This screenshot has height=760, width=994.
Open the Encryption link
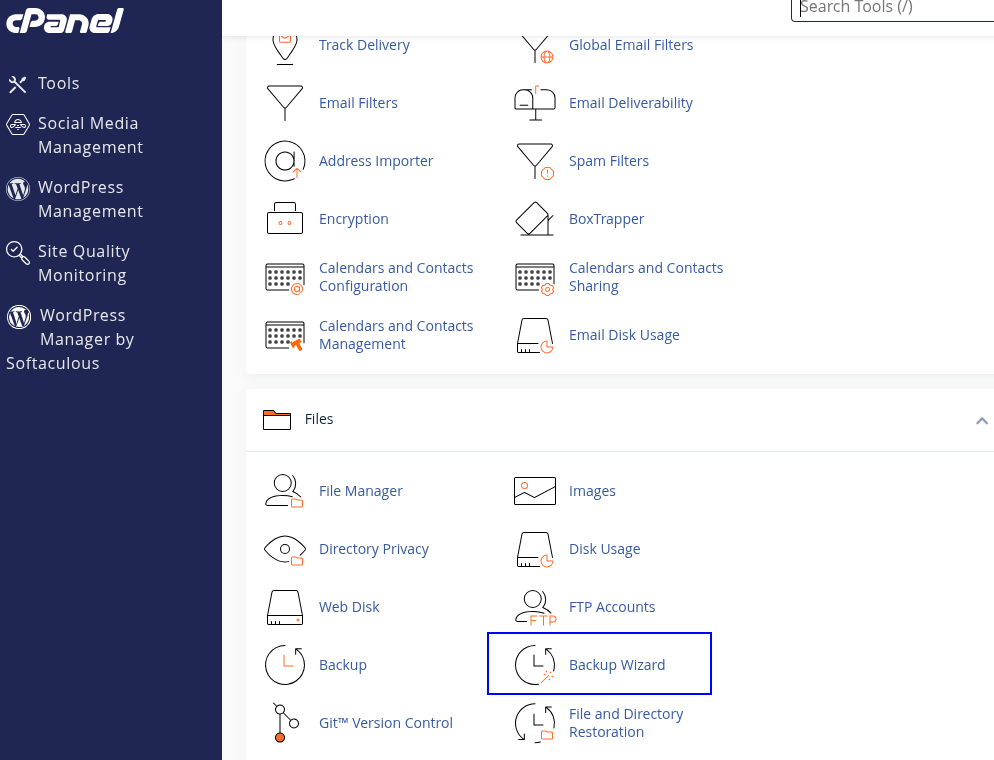tap(354, 219)
